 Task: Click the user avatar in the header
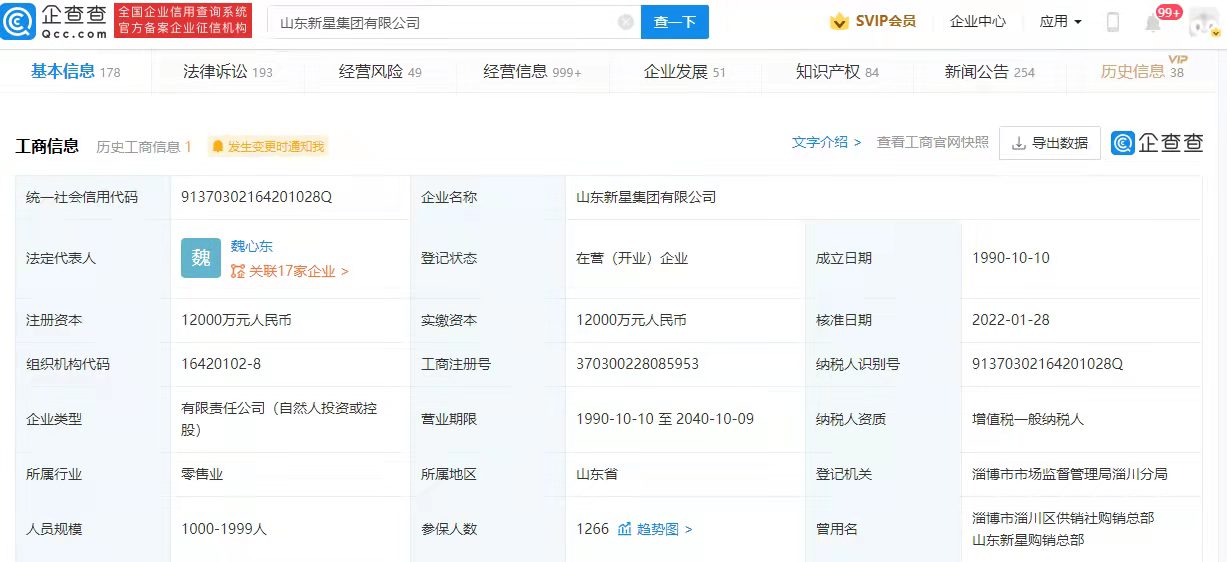[x=1204, y=22]
